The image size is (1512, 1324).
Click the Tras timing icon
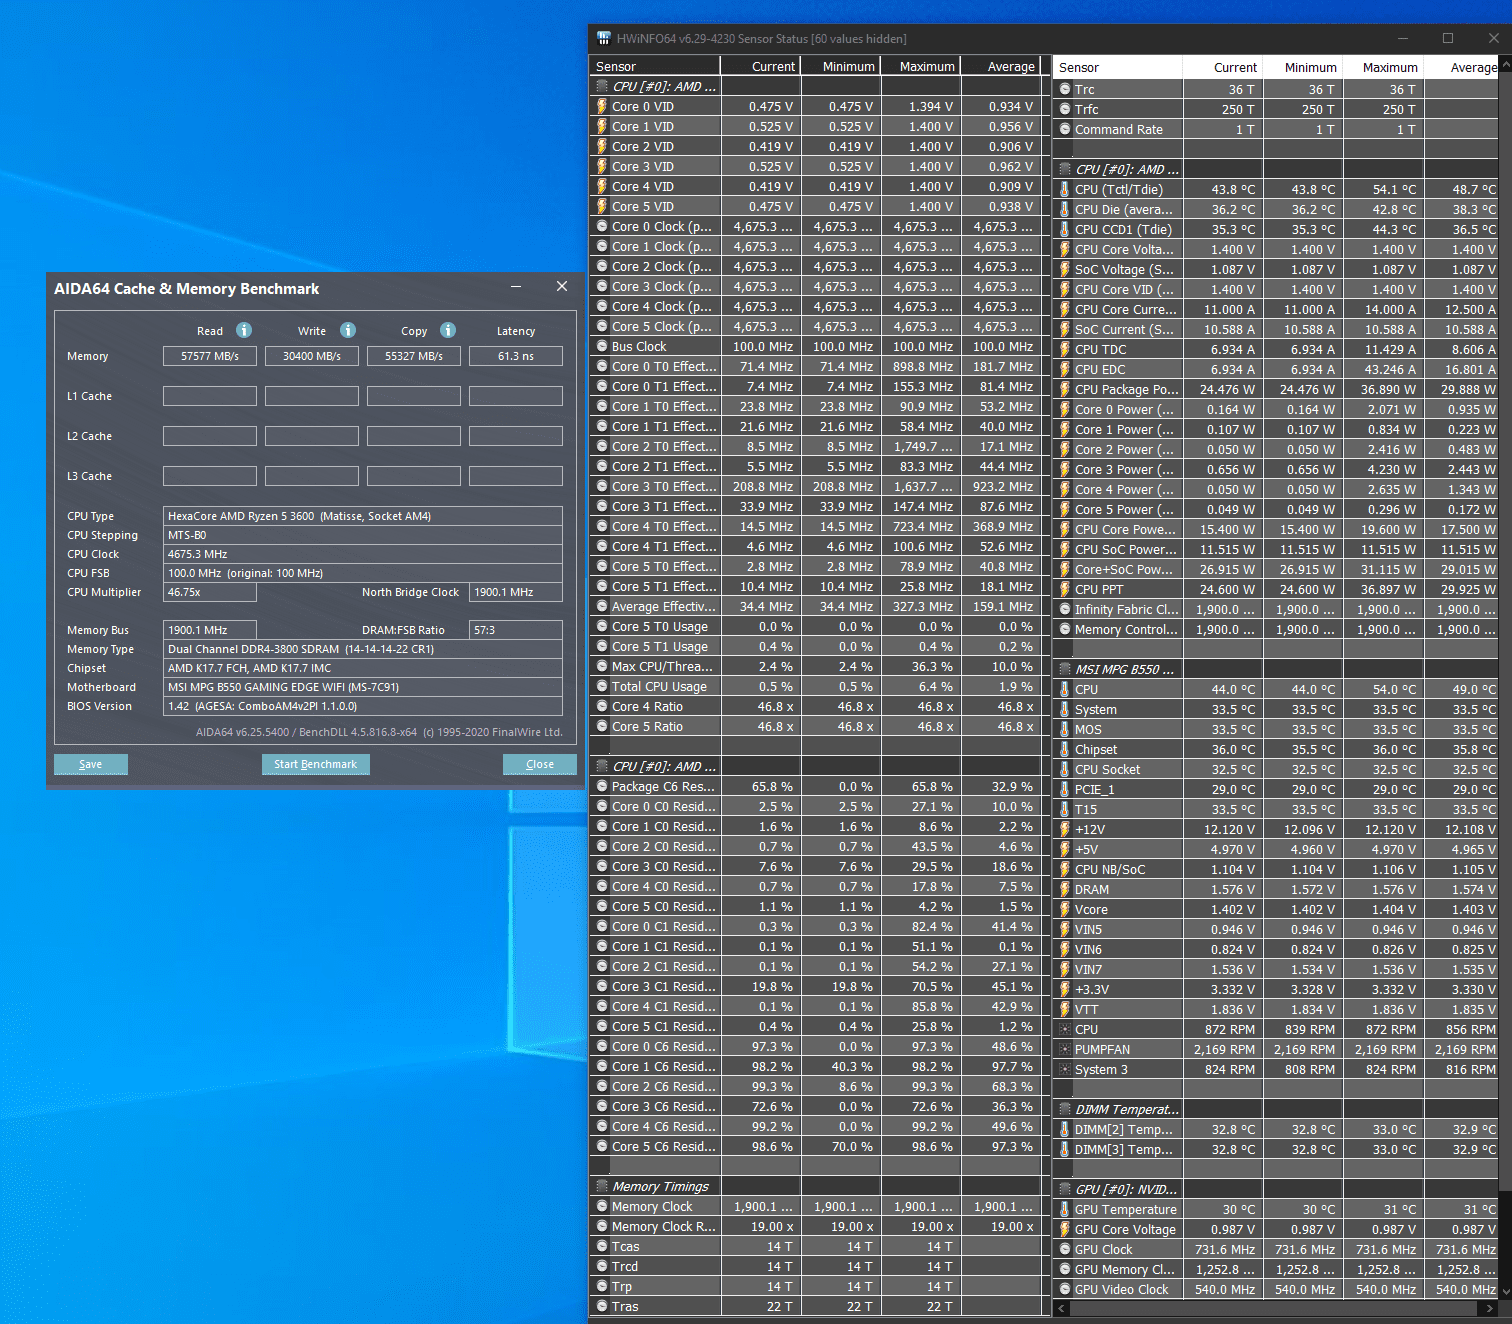click(x=602, y=1306)
